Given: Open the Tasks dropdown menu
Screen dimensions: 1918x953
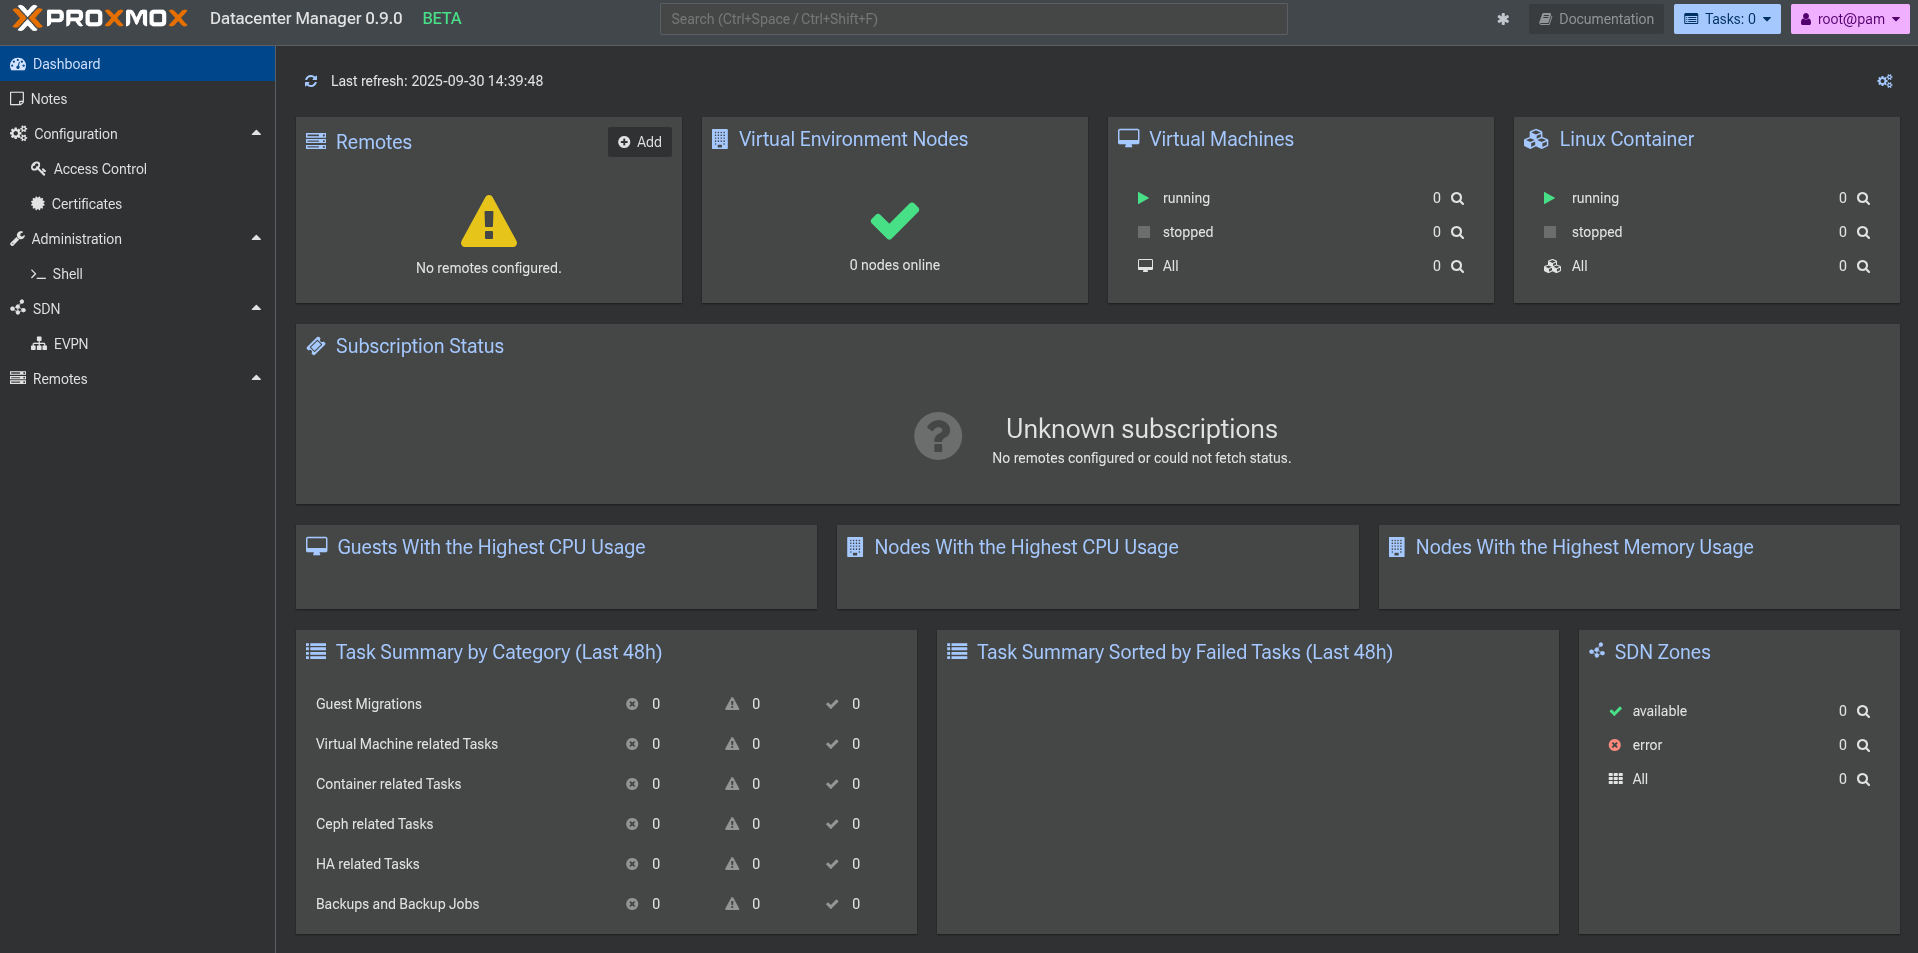Looking at the screenshot, I should (x=1726, y=19).
